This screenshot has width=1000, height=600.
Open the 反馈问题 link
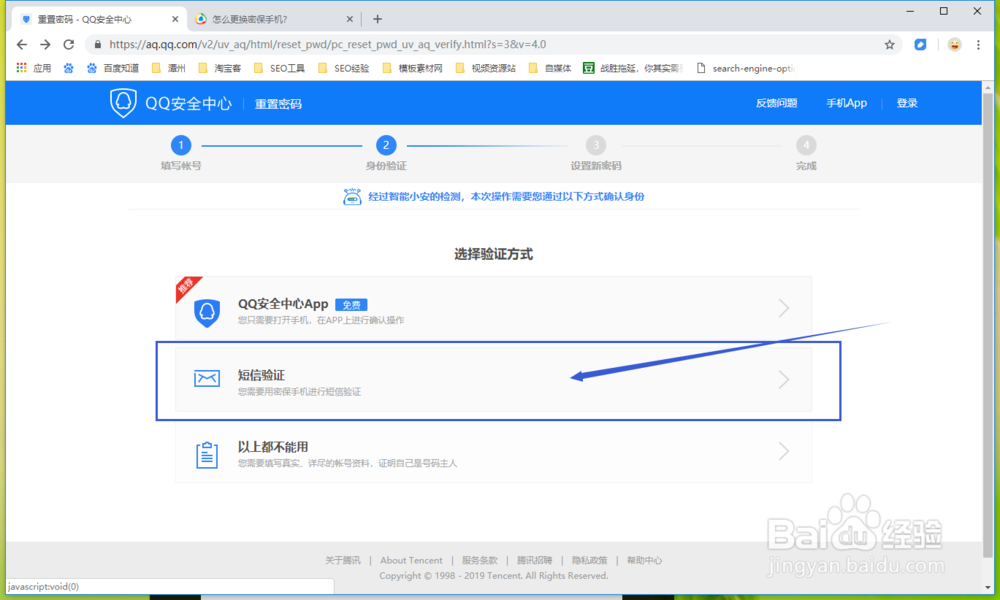pos(776,103)
